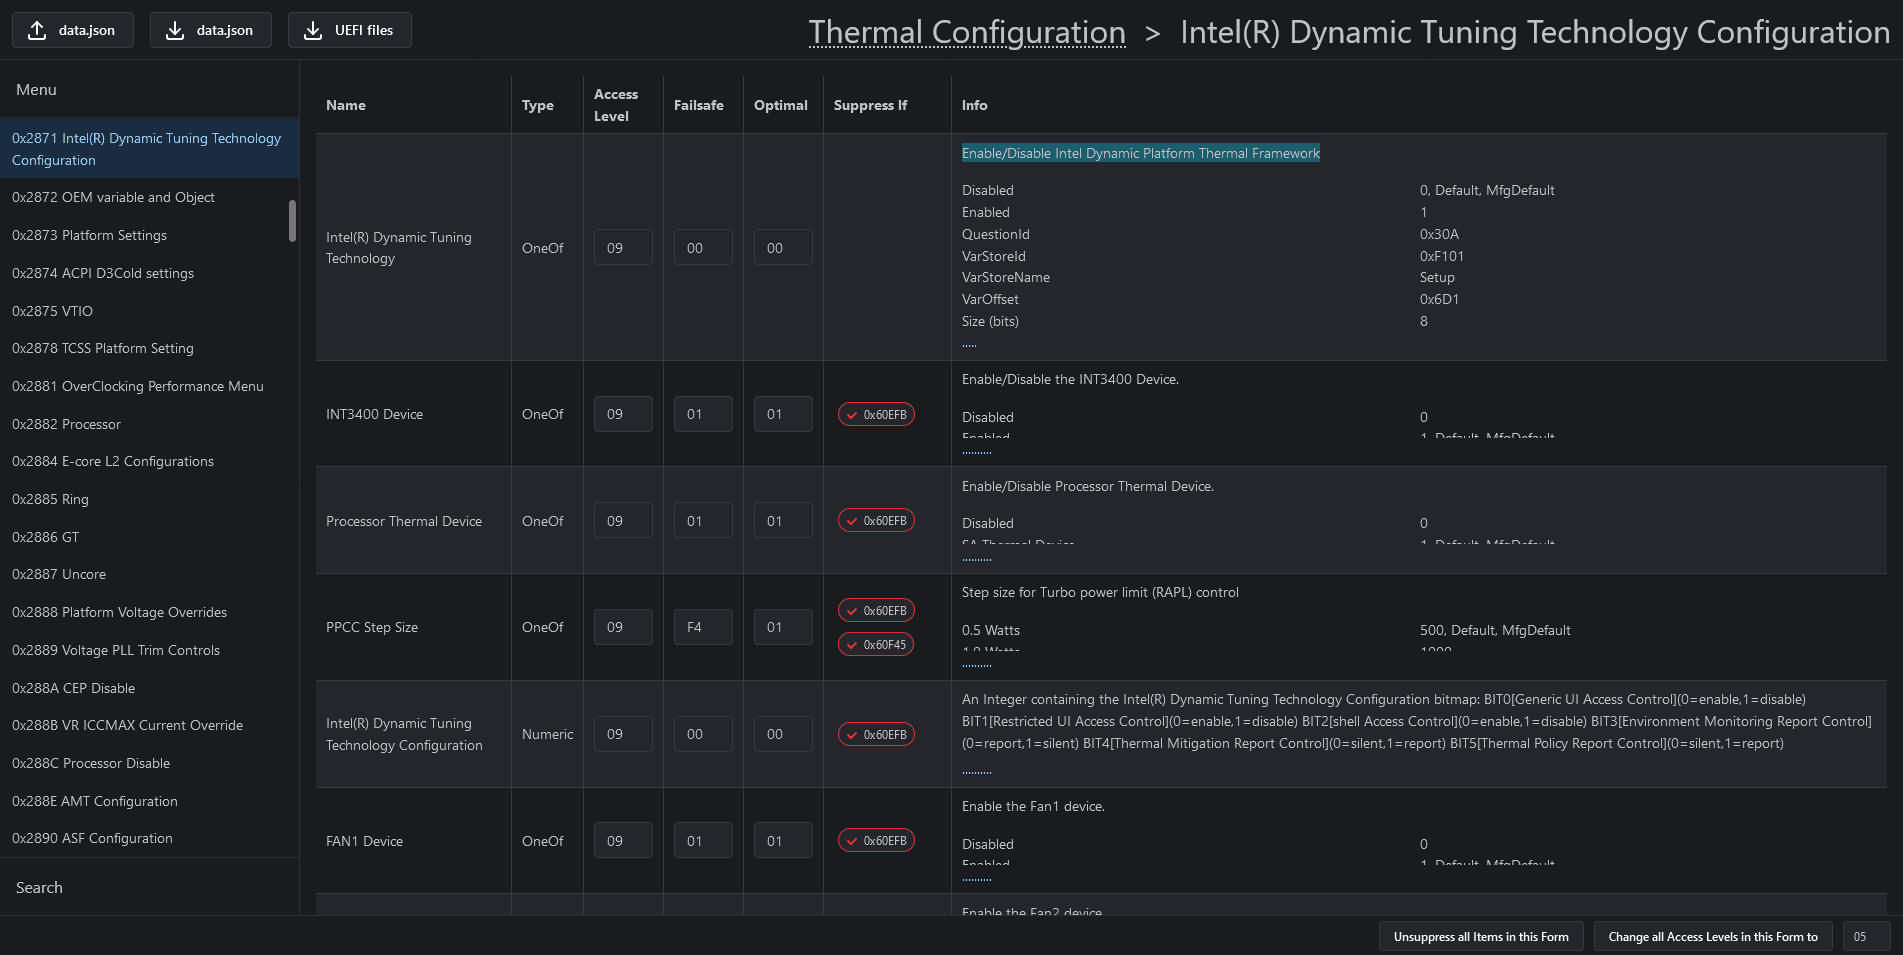
Task: Click the VarOffset value 0x6D1
Action: pos(1439,299)
